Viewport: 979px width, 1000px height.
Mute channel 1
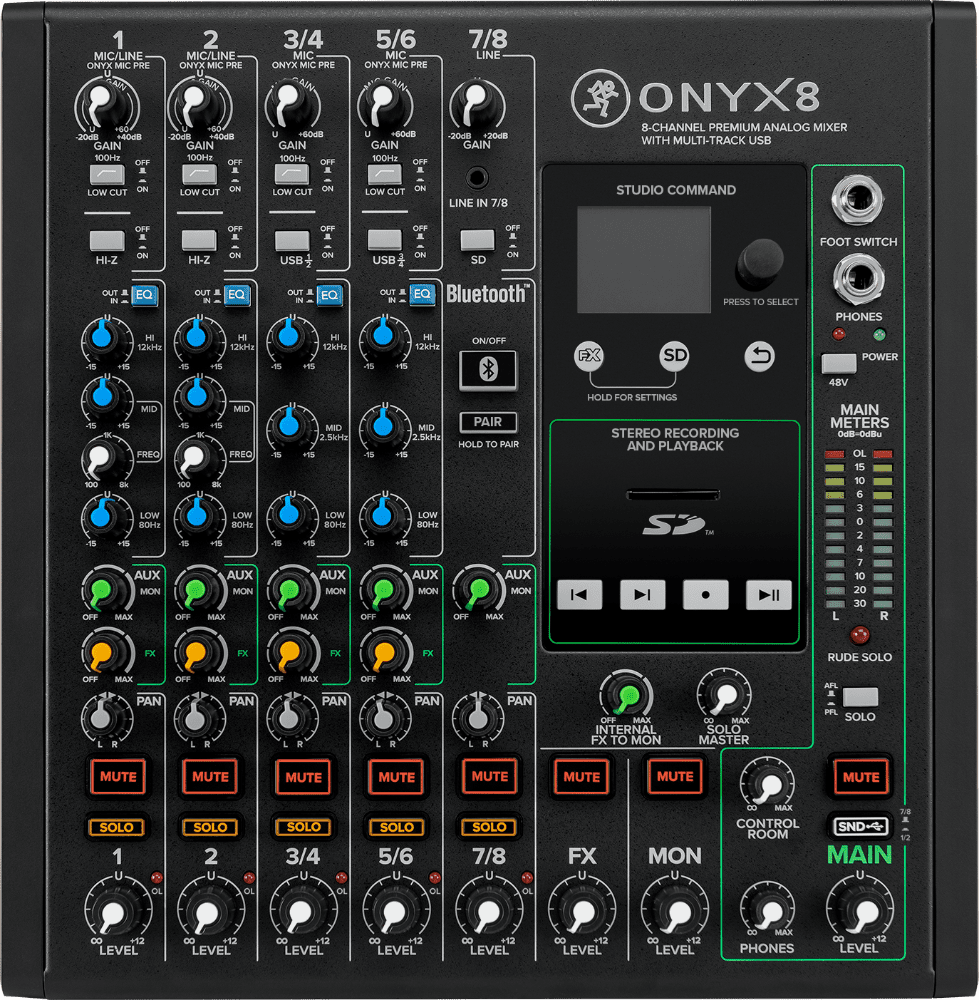(x=118, y=777)
